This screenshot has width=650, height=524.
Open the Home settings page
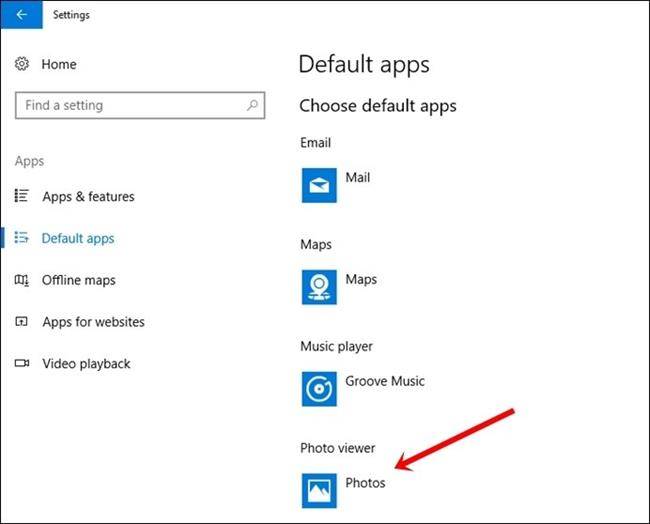click(59, 64)
